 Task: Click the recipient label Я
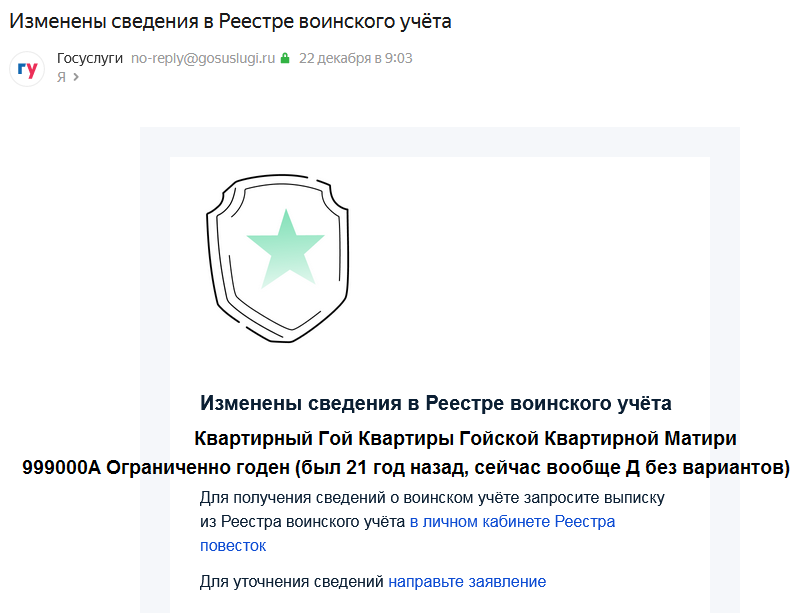(61, 77)
